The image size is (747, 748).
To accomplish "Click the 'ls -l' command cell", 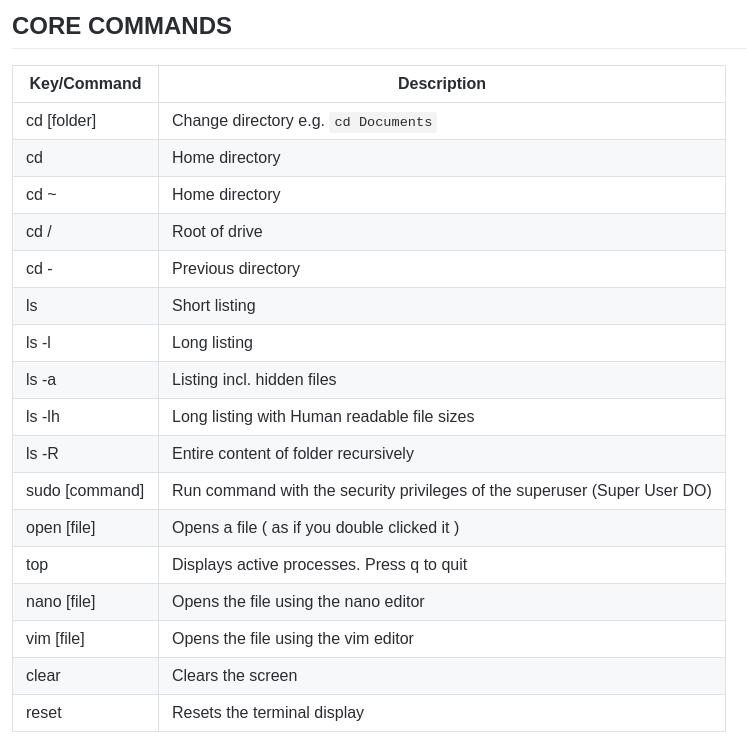I will coord(85,343).
